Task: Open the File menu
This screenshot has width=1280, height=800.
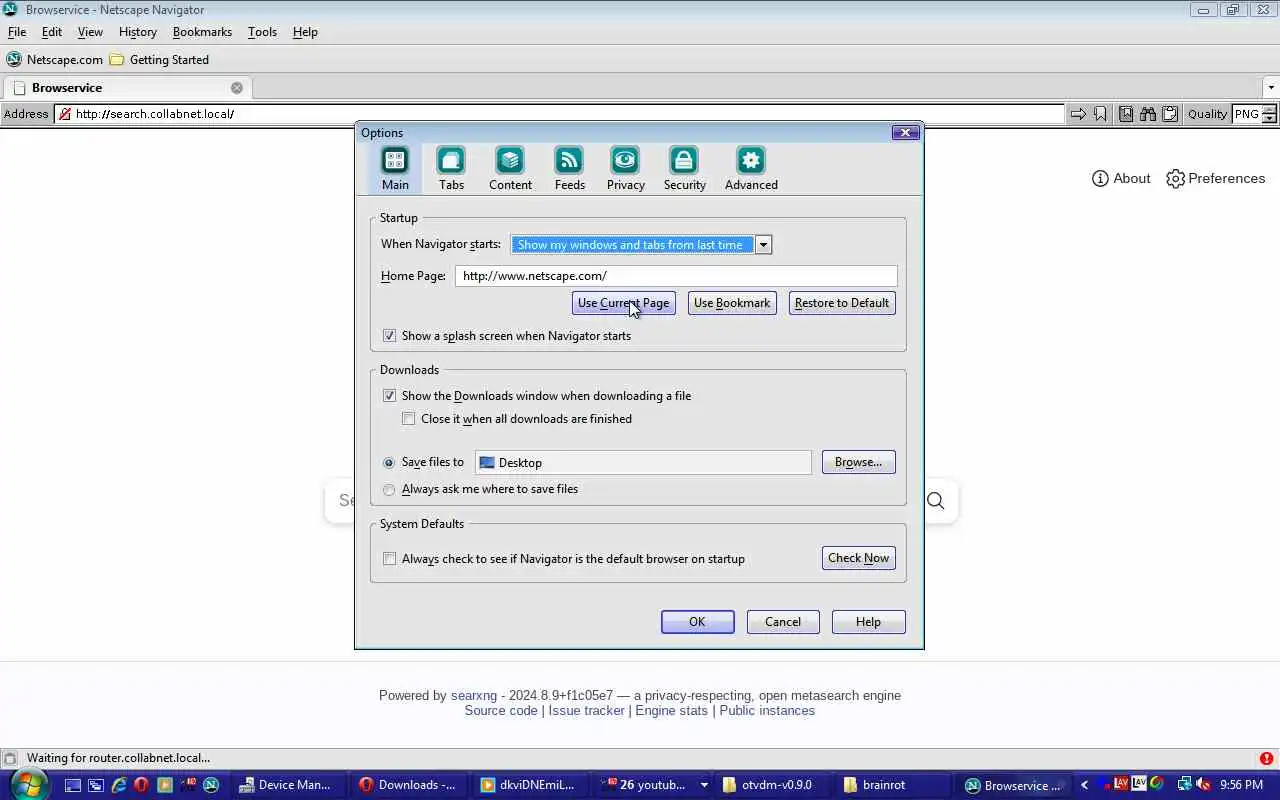Action: pyautogui.click(x=17, y=32)
